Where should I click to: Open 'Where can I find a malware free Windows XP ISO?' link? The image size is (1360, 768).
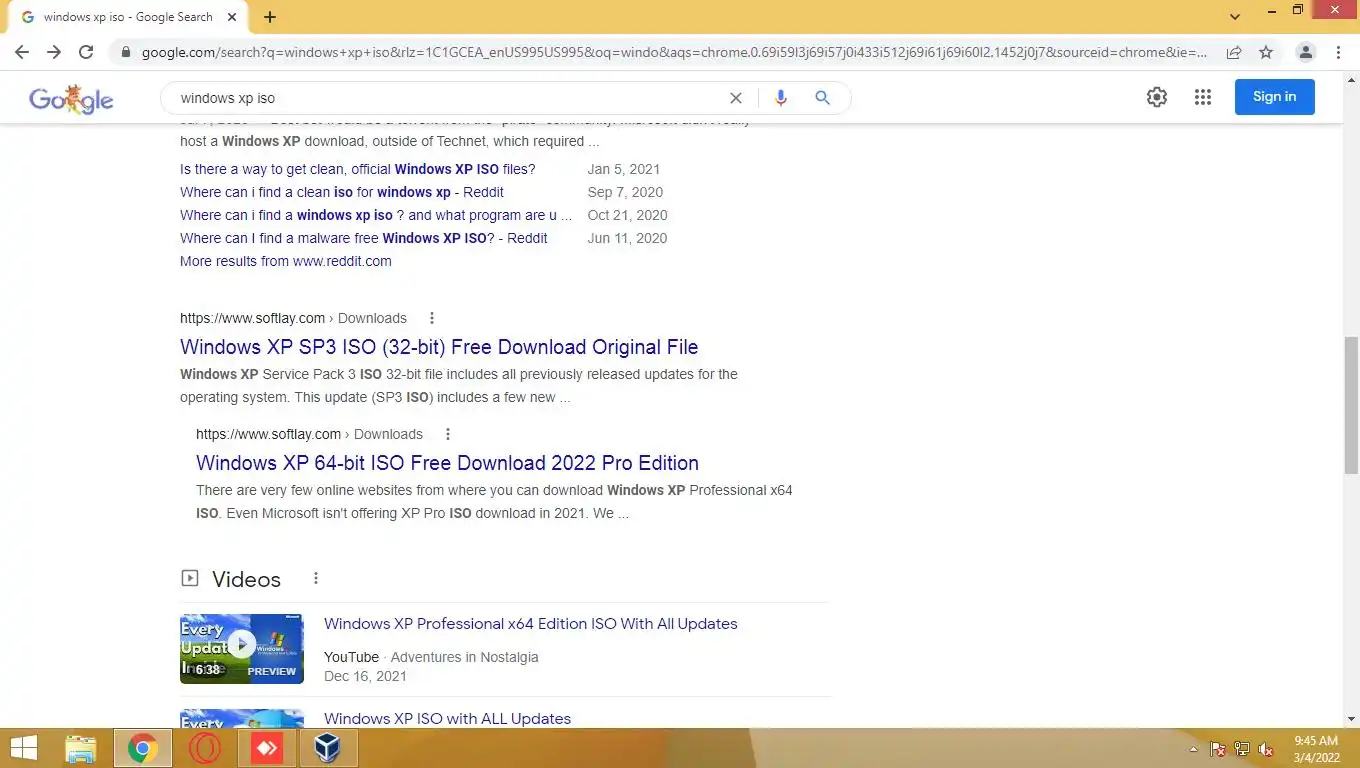(x=364, y=238)
